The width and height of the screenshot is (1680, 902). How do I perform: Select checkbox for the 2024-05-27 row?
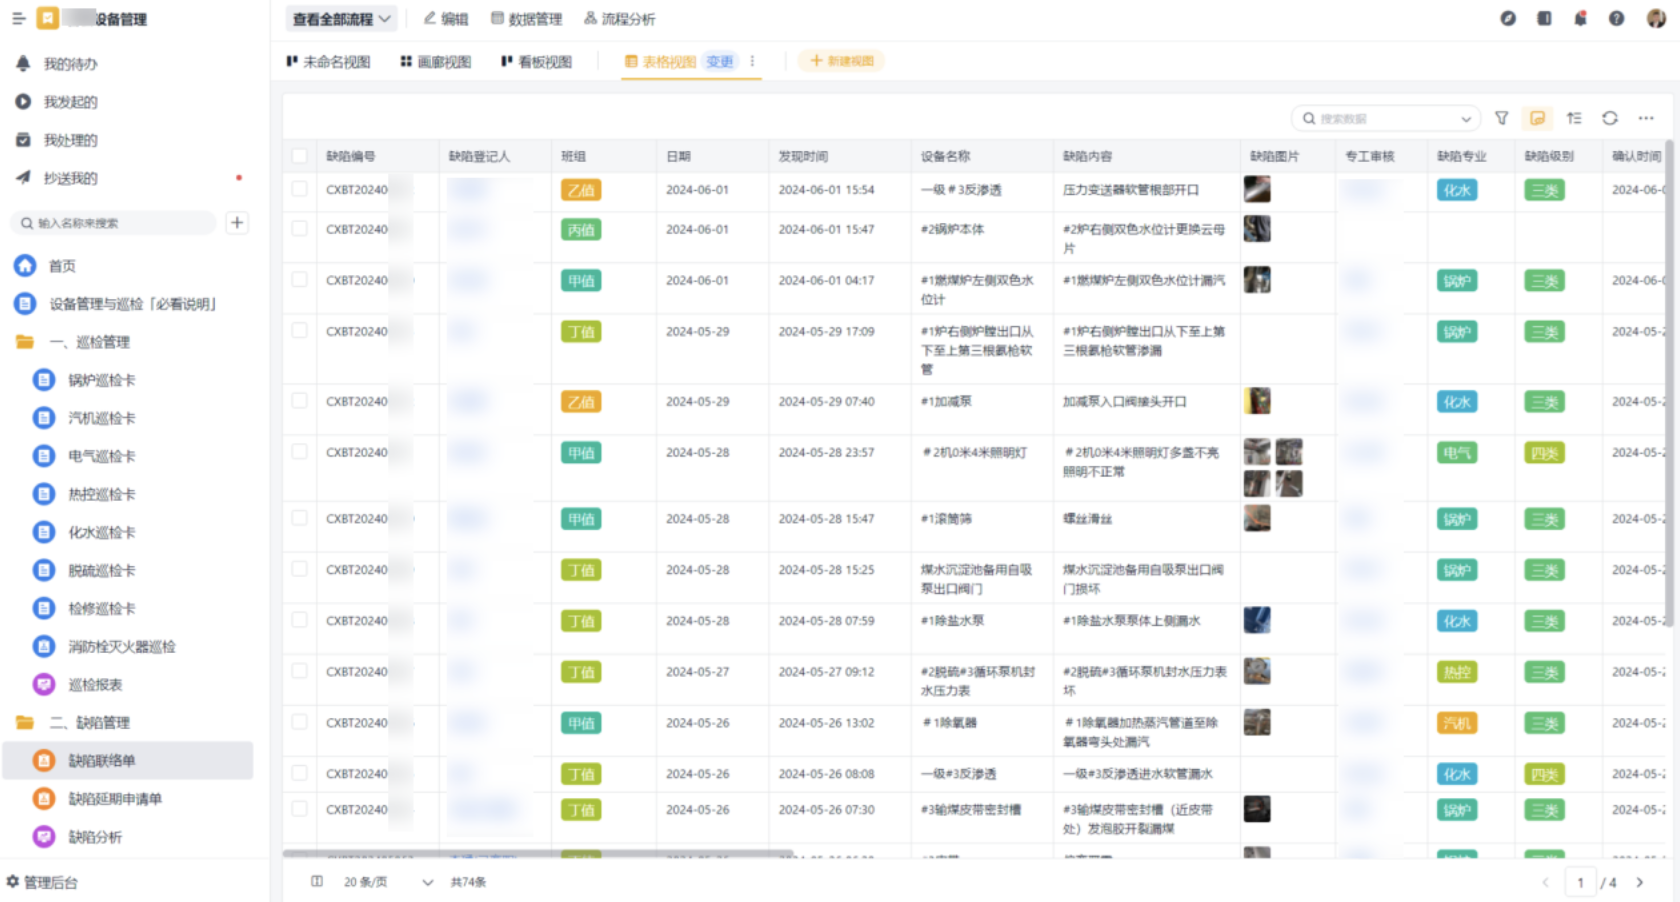299,671
